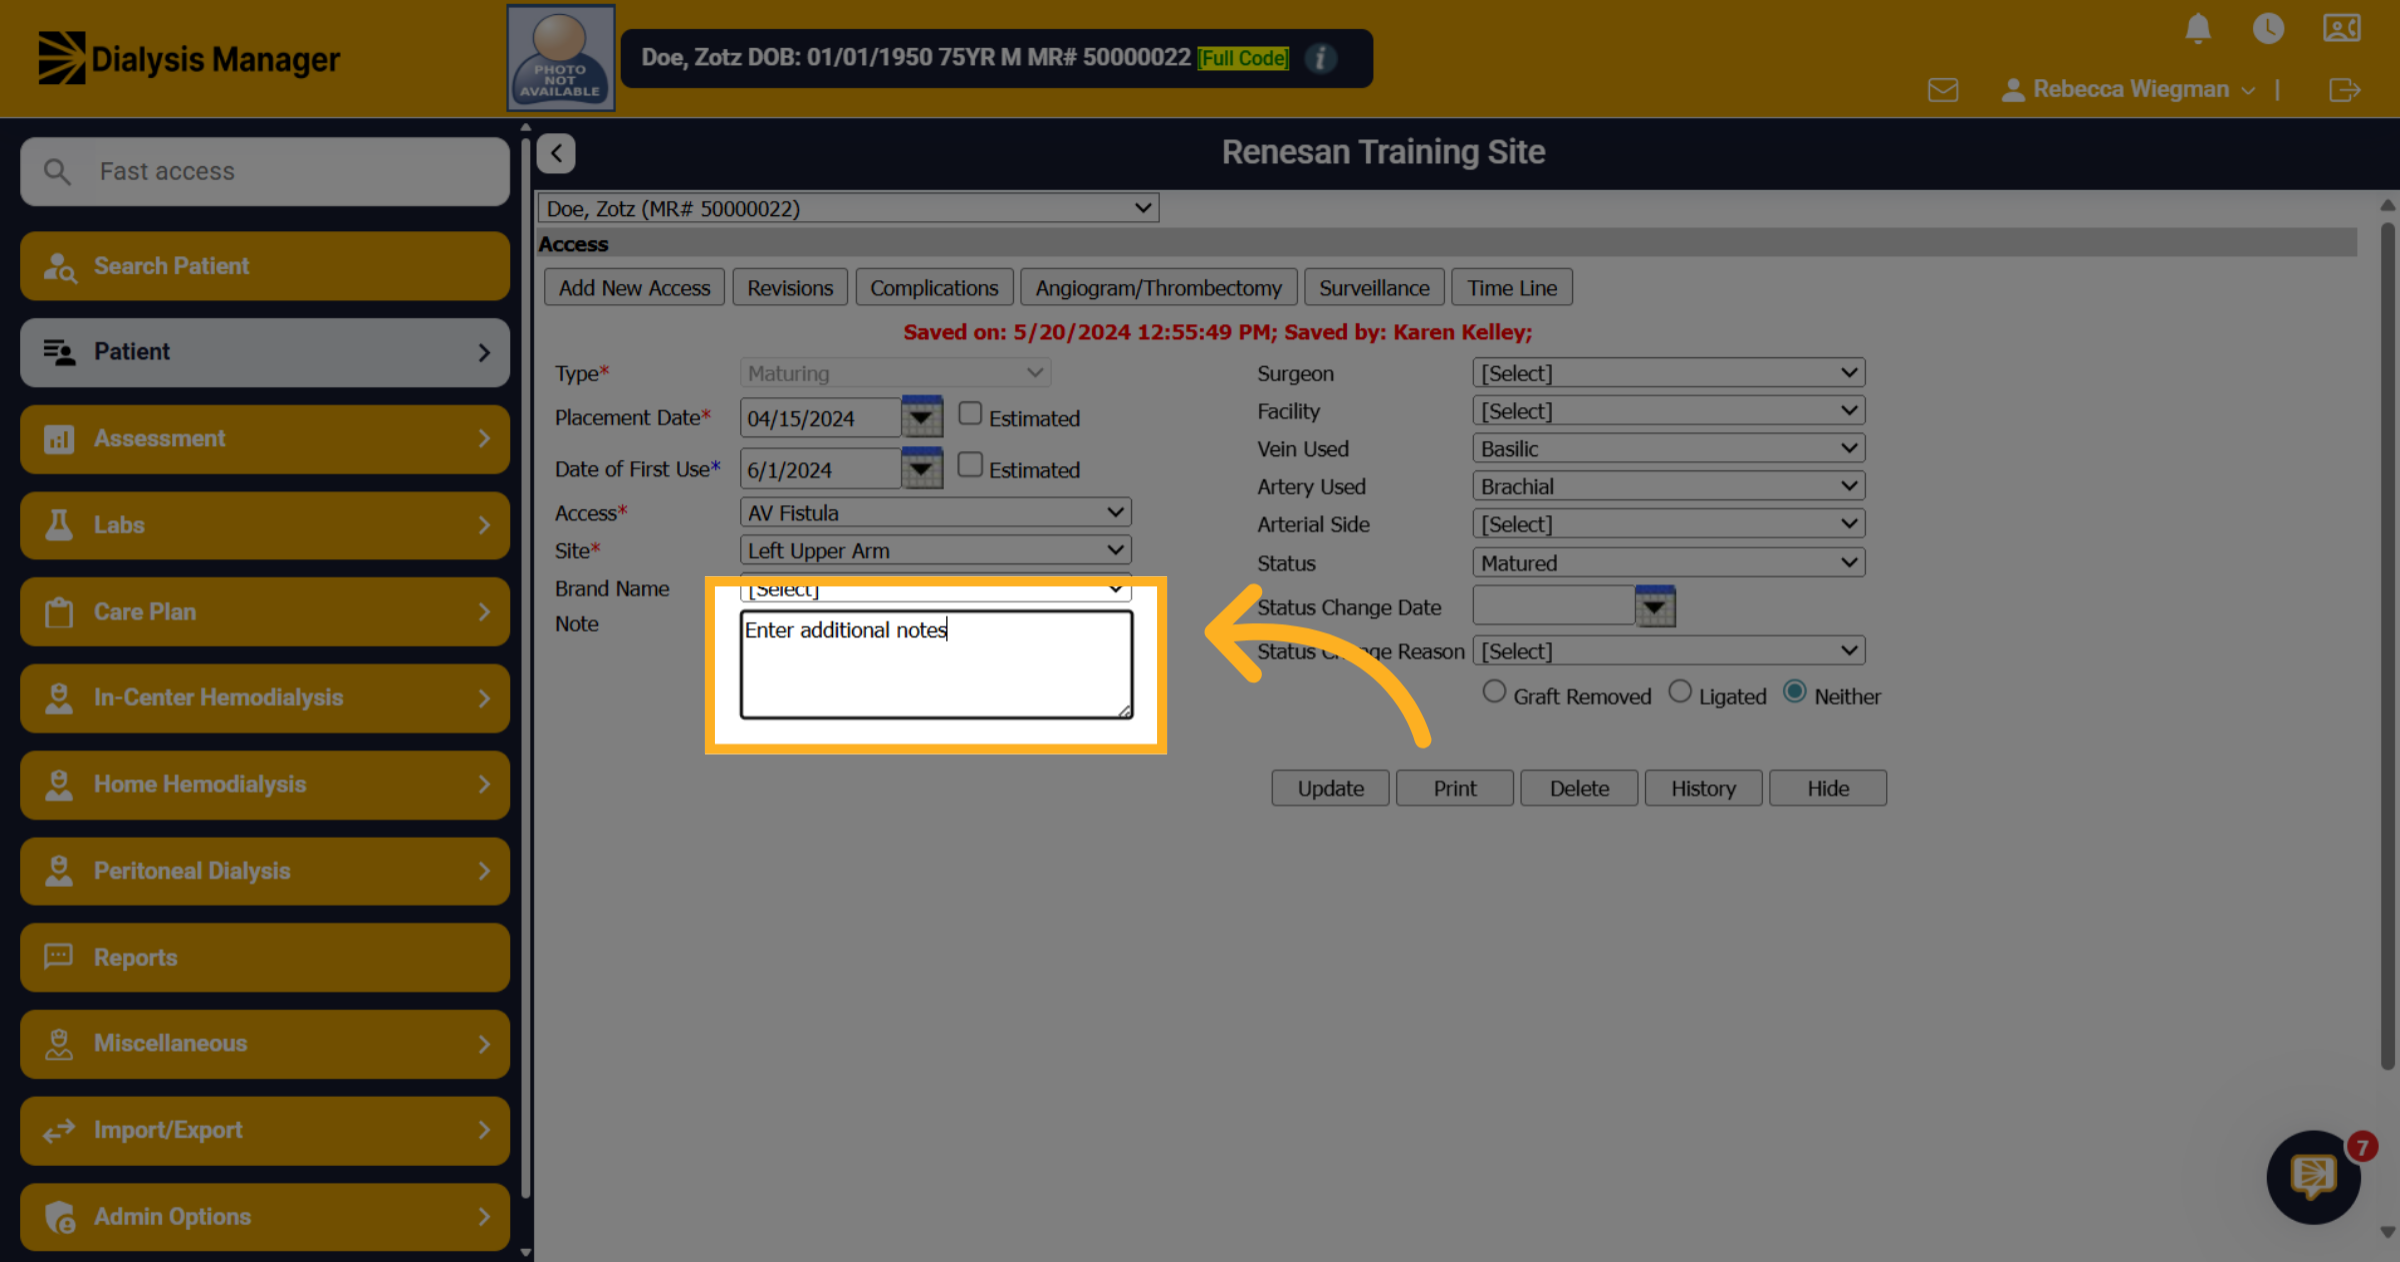Viewport: 2400px width, 1262px height.
Task: Check Estimated for Placement Date
Action: point(969,414)
